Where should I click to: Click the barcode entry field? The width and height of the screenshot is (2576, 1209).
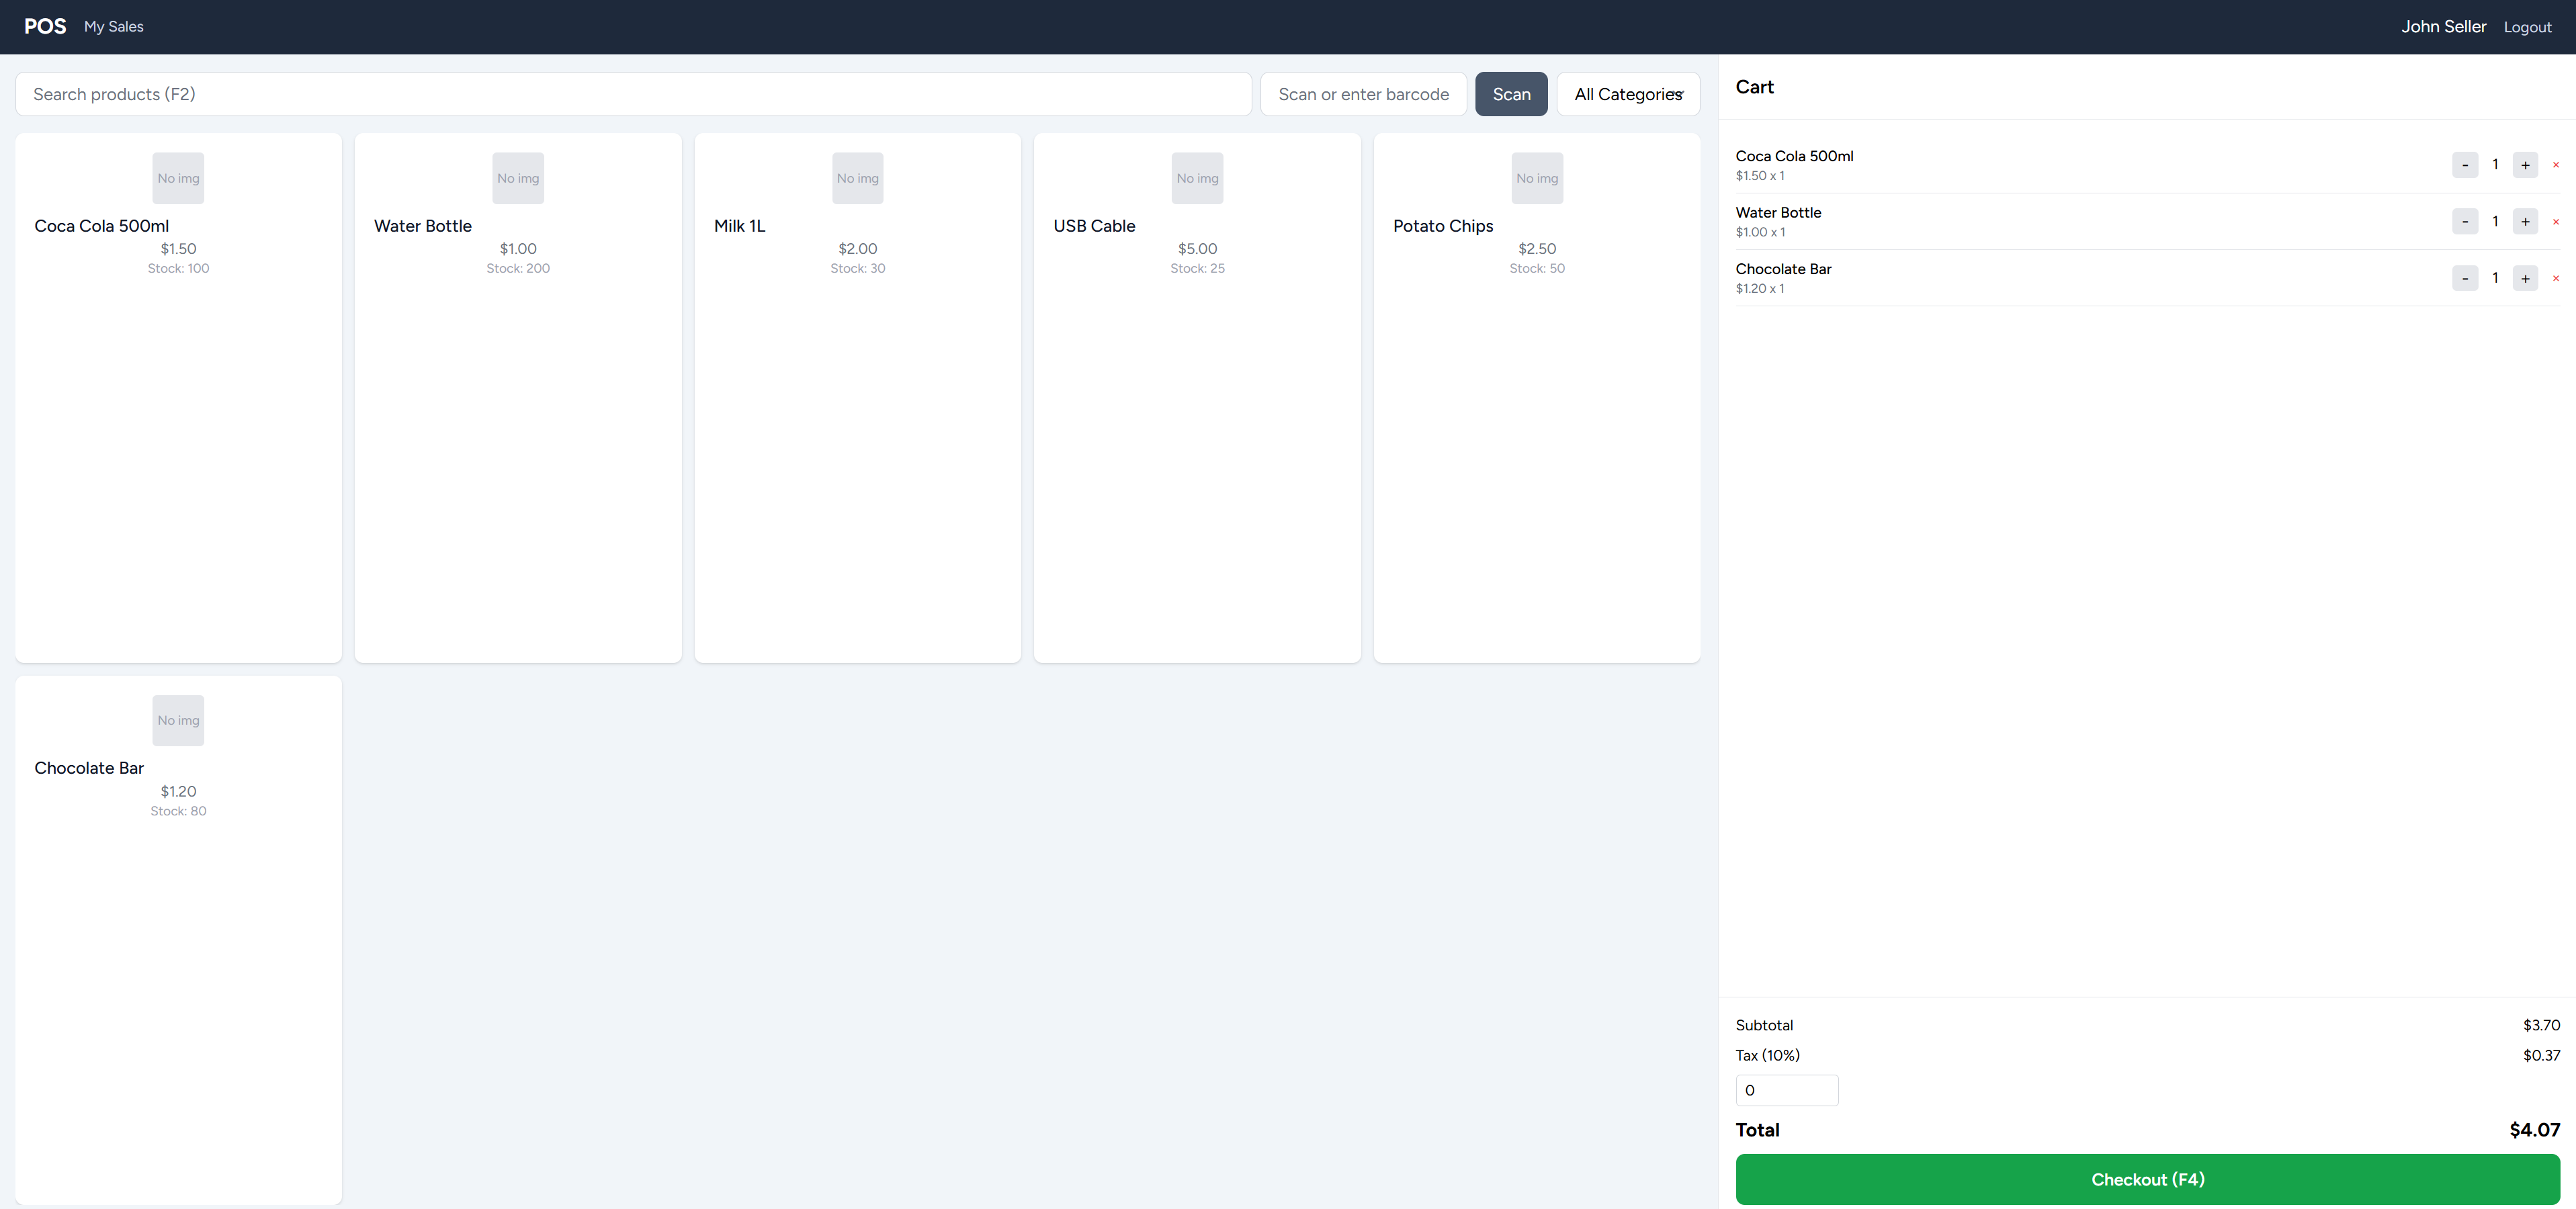pos(1362,94)
